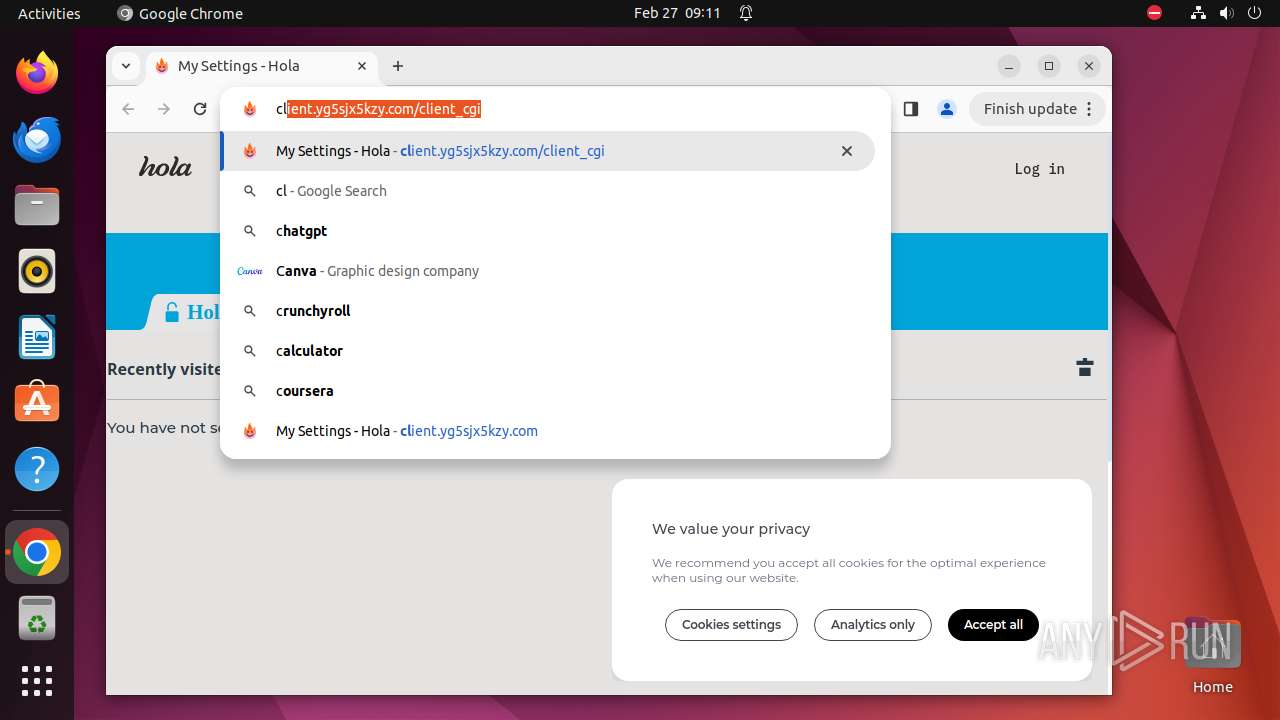Click the fire favicon in address bar
The height and width of the screenshot is (720, 1280).
(x=250, y=109)
